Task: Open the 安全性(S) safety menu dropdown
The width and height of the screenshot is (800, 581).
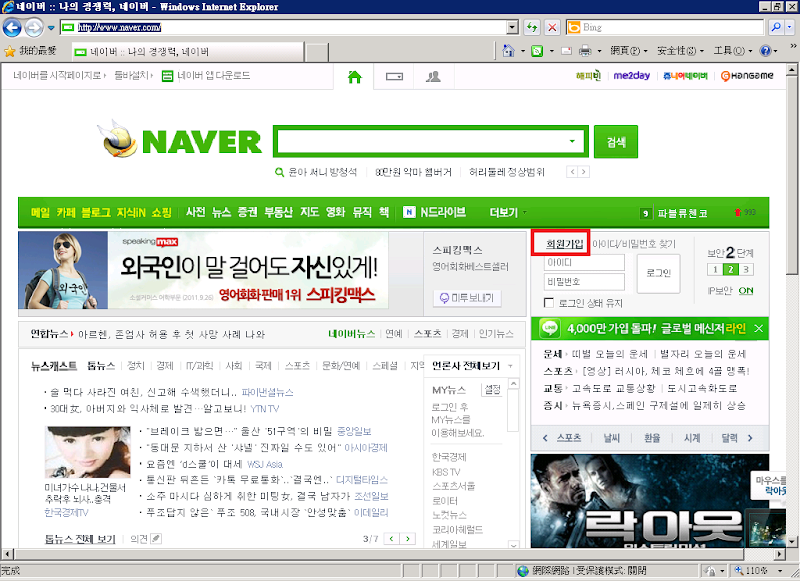Action: (x=680, y=50)
